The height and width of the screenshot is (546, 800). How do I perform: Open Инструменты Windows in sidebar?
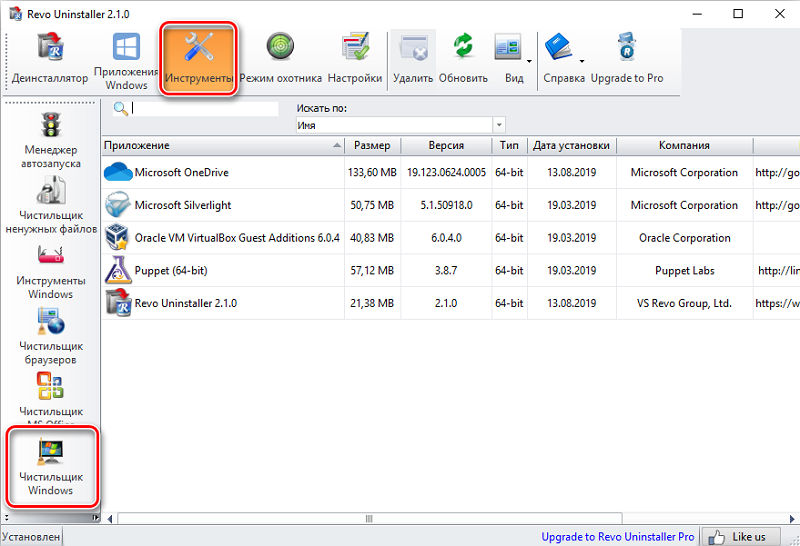pyautogui.click(x=51, y=270)
